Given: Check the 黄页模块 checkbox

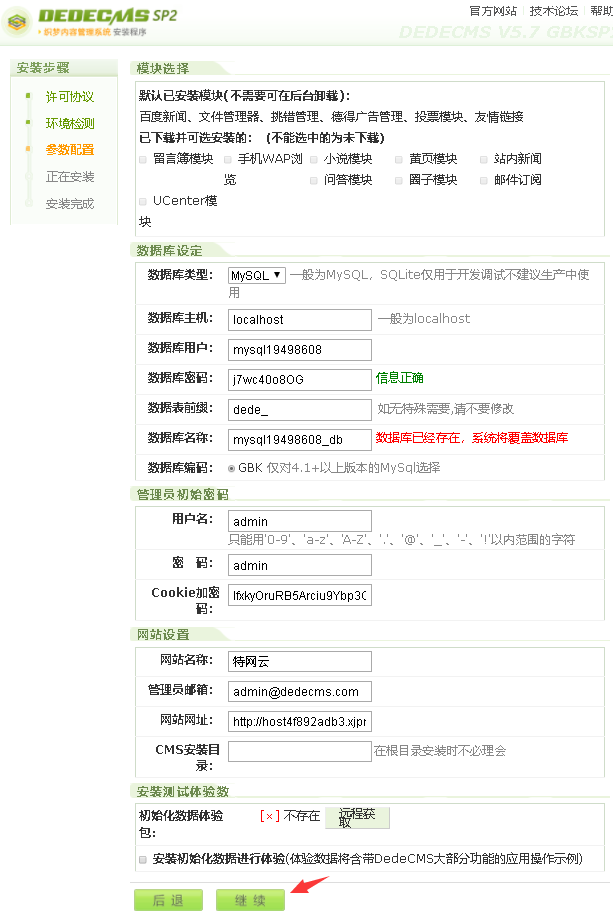Looking at the screenshot, I should point(399,159).
